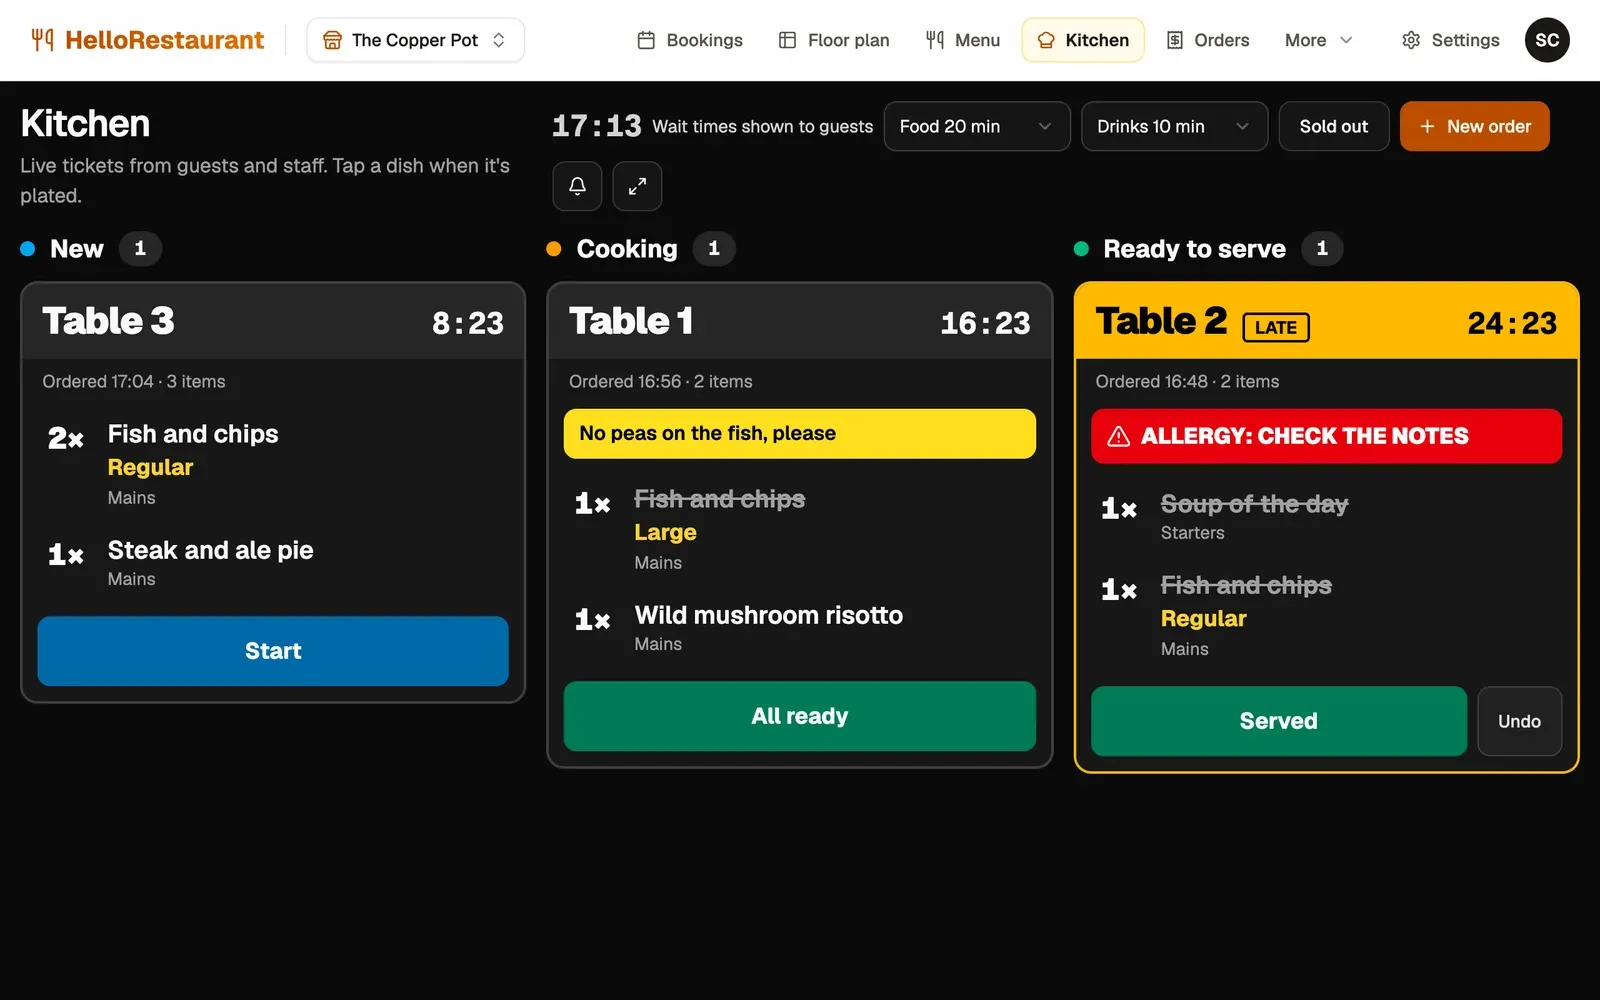Click the New column heading

click(77, 249)
